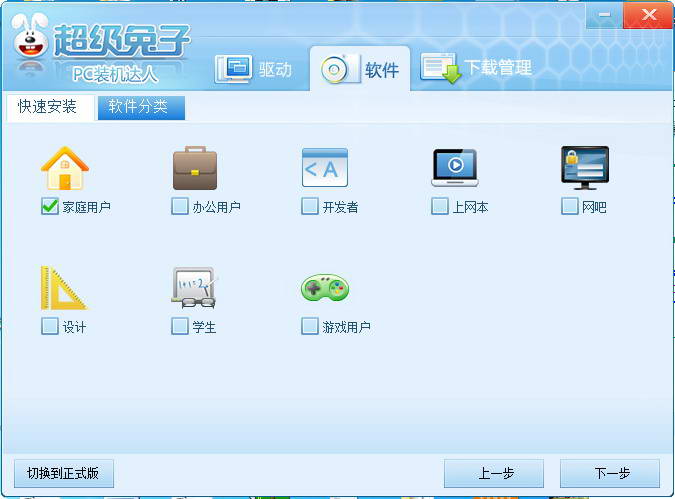Go back with the 上一步 button
Image resolution: width=675 pixels, height=499 pixels.
494,474
